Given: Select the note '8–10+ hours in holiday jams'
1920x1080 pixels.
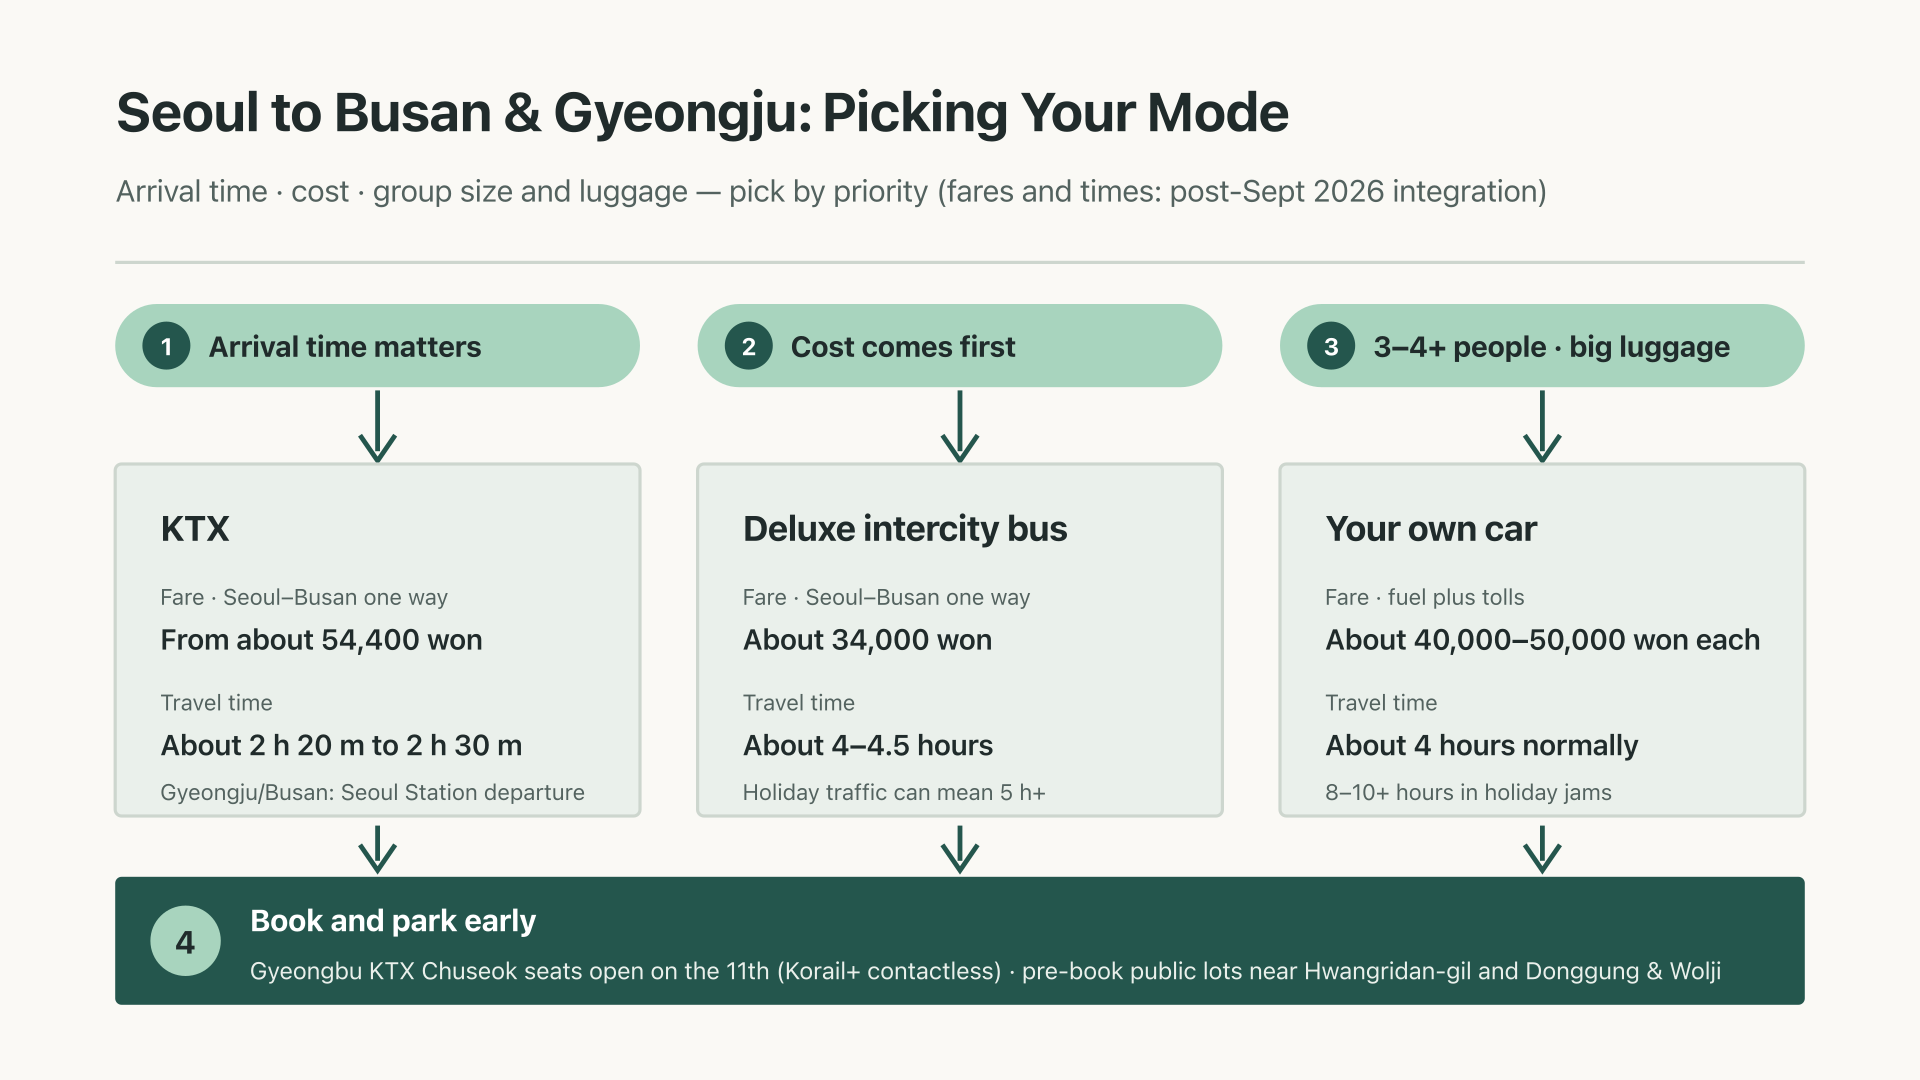Looking at the screenshot, I should pos(1468,792).
